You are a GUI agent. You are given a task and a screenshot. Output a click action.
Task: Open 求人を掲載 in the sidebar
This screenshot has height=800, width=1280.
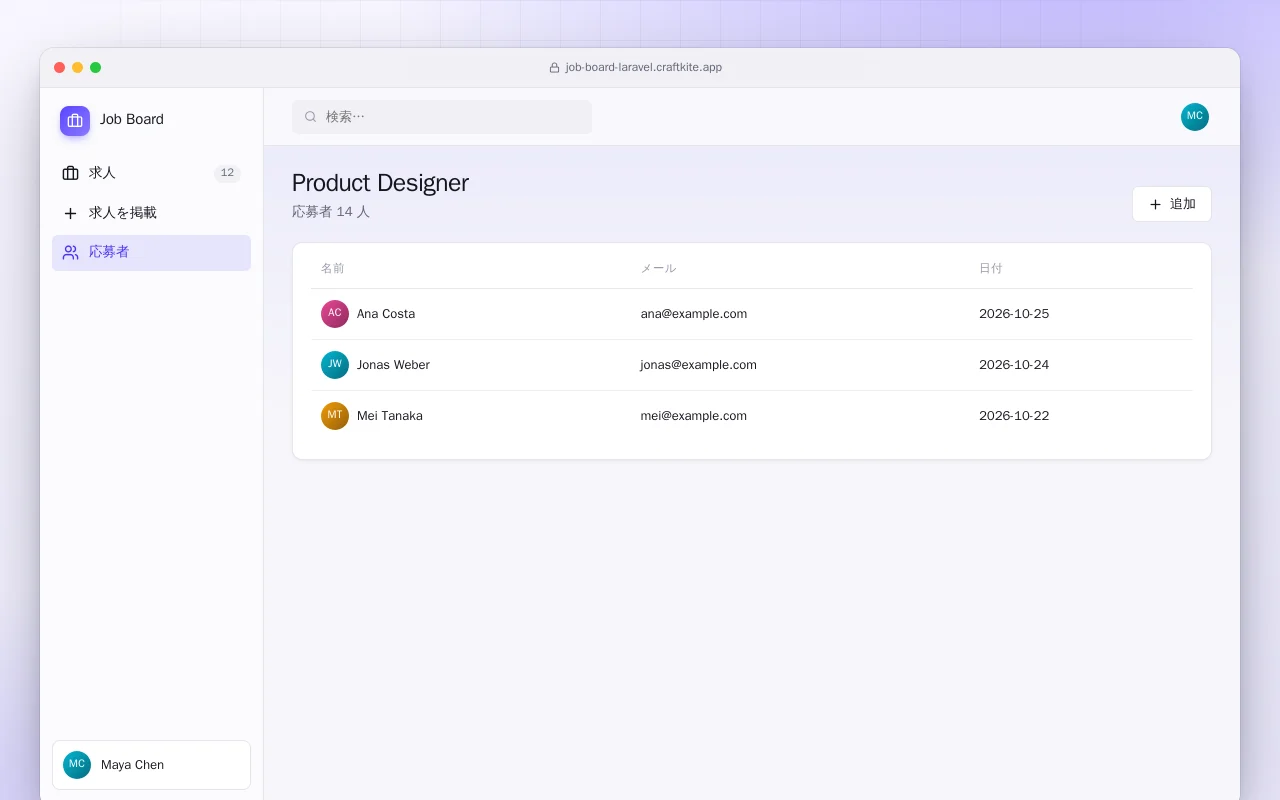pyautogui.click(x=151, y=213)
